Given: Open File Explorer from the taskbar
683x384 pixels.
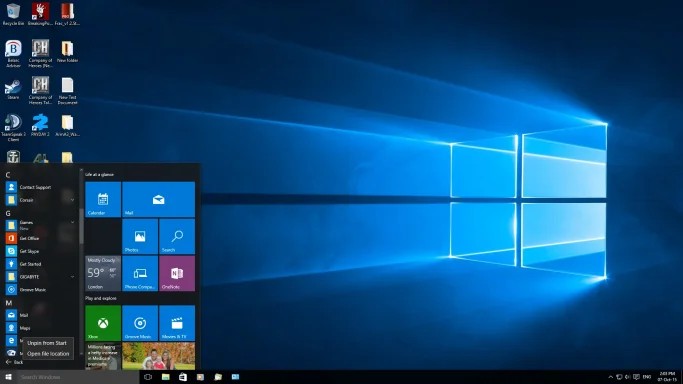Looking at the screenshot, I should 166,377.
